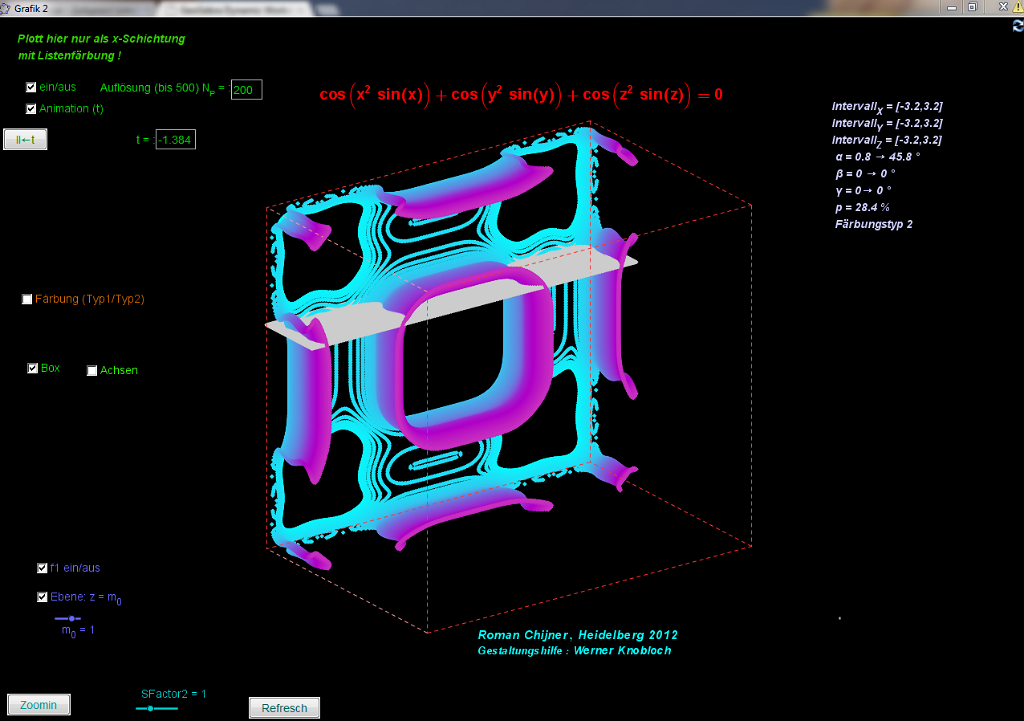Image resolution: width=1024 pixels, height=721 pixels.
Task: Disable the Animation (t) checkbox
Action: coord(31,109)
